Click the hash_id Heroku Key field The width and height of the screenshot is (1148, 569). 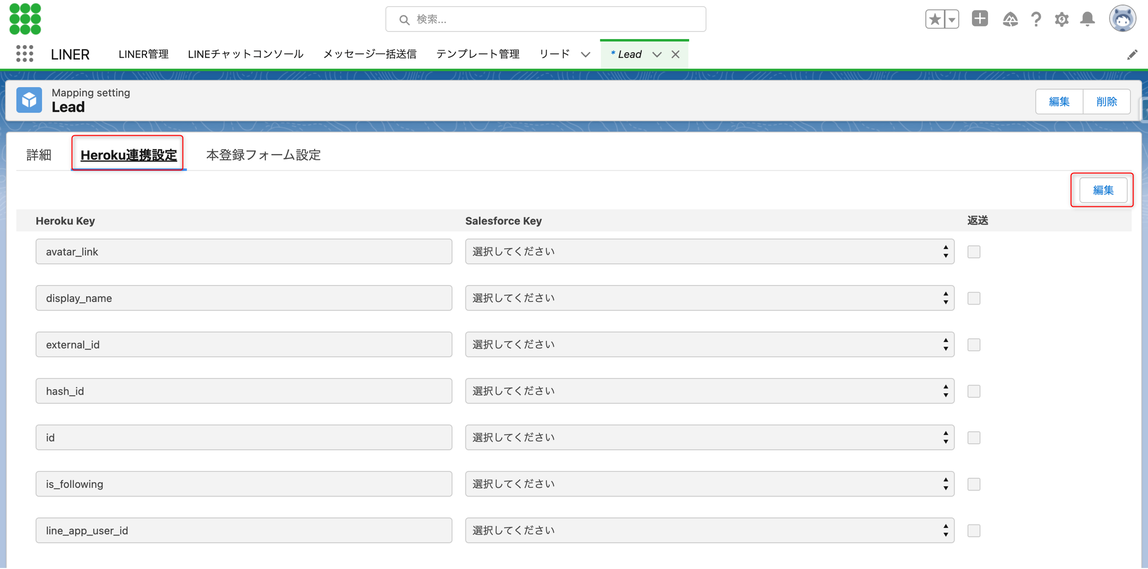pyautogui.click(x=244, y=391)
